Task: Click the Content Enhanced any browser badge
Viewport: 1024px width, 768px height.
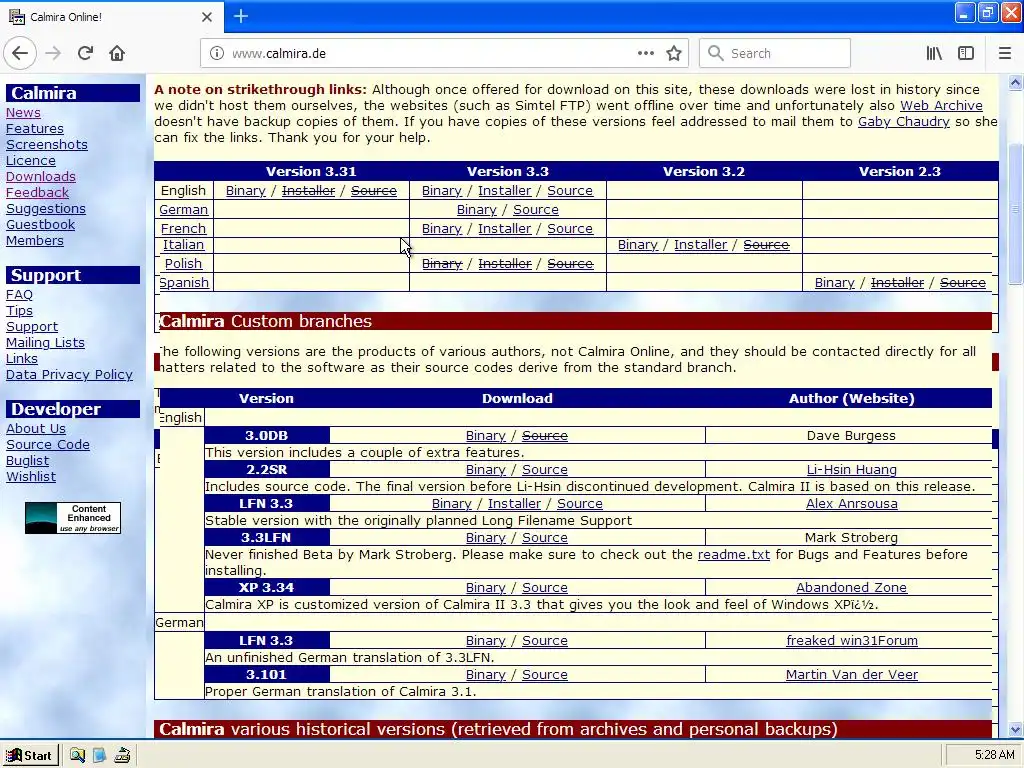Action: click(72, 518)
